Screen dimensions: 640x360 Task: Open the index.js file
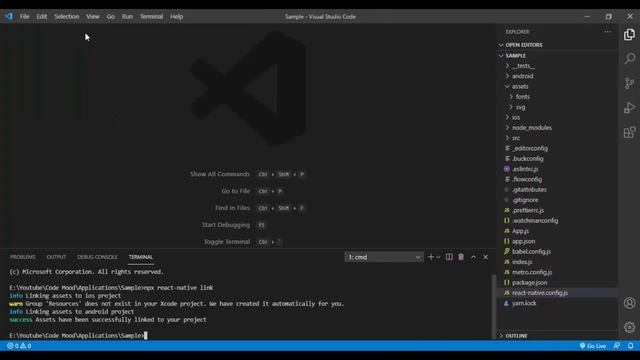[558, 262]
